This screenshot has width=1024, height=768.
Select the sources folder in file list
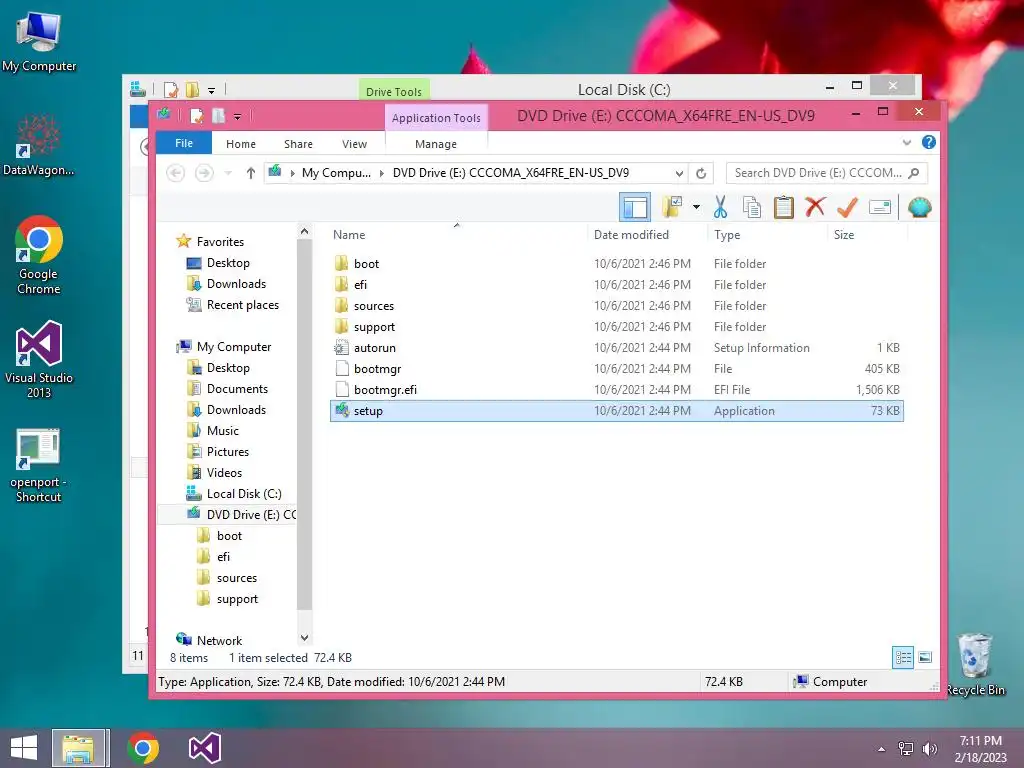617,306
